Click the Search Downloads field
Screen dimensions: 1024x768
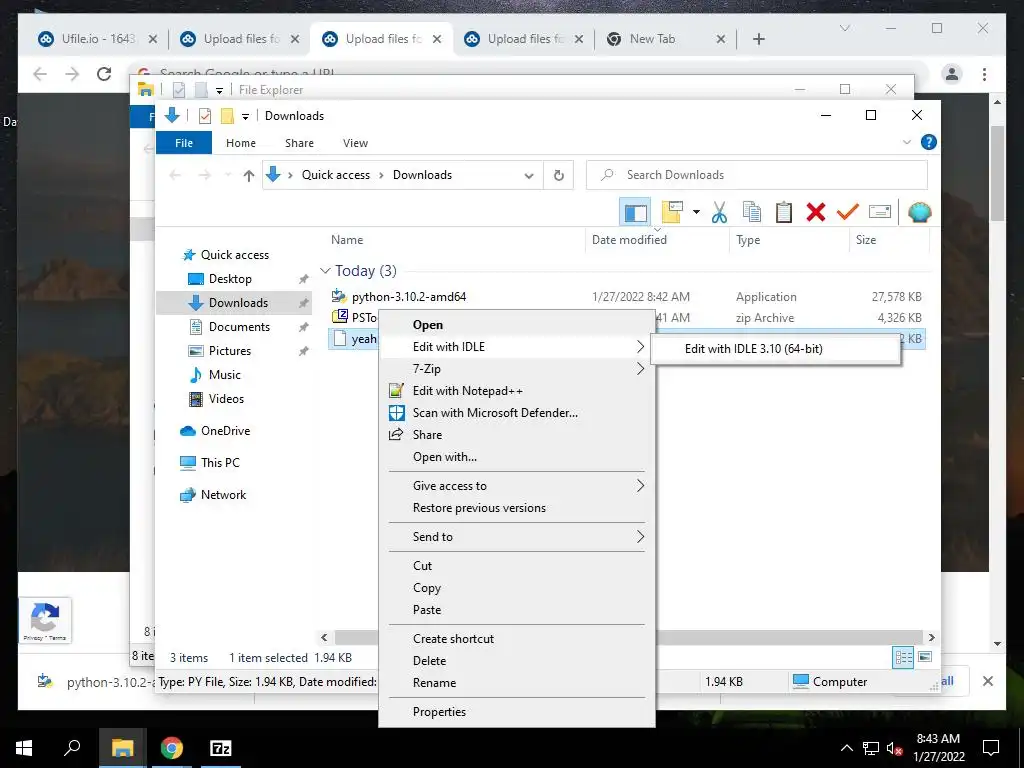coord(757,175)
